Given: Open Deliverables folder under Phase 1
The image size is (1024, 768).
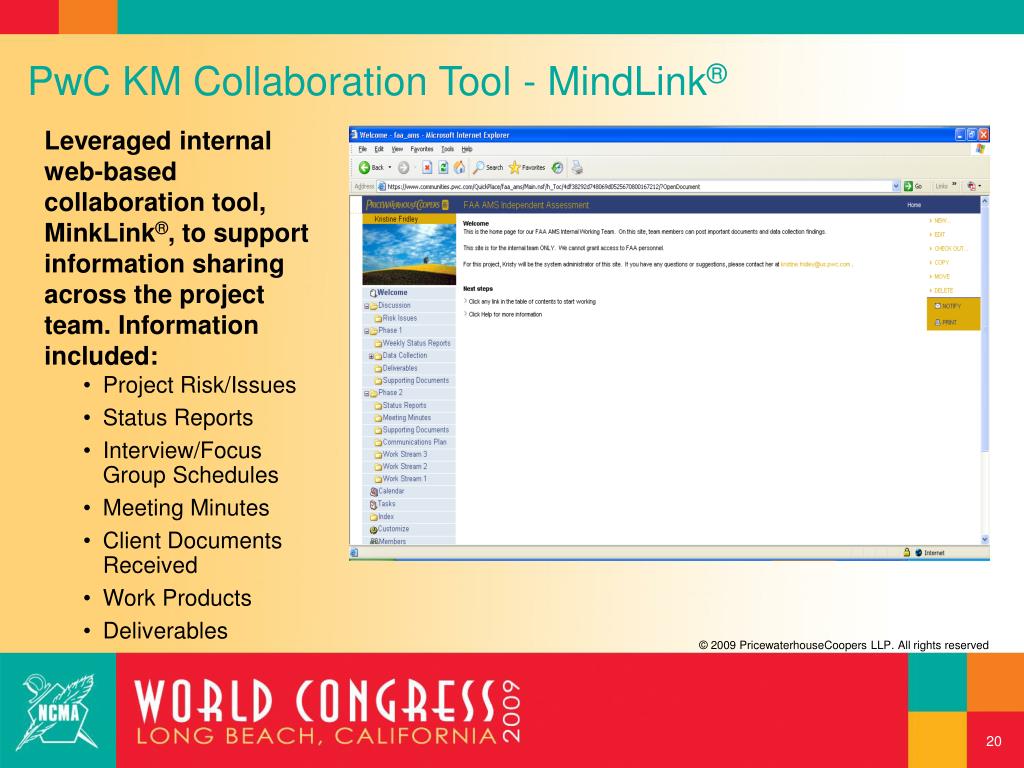Looking at the screenshot, I should coord(396,368).
